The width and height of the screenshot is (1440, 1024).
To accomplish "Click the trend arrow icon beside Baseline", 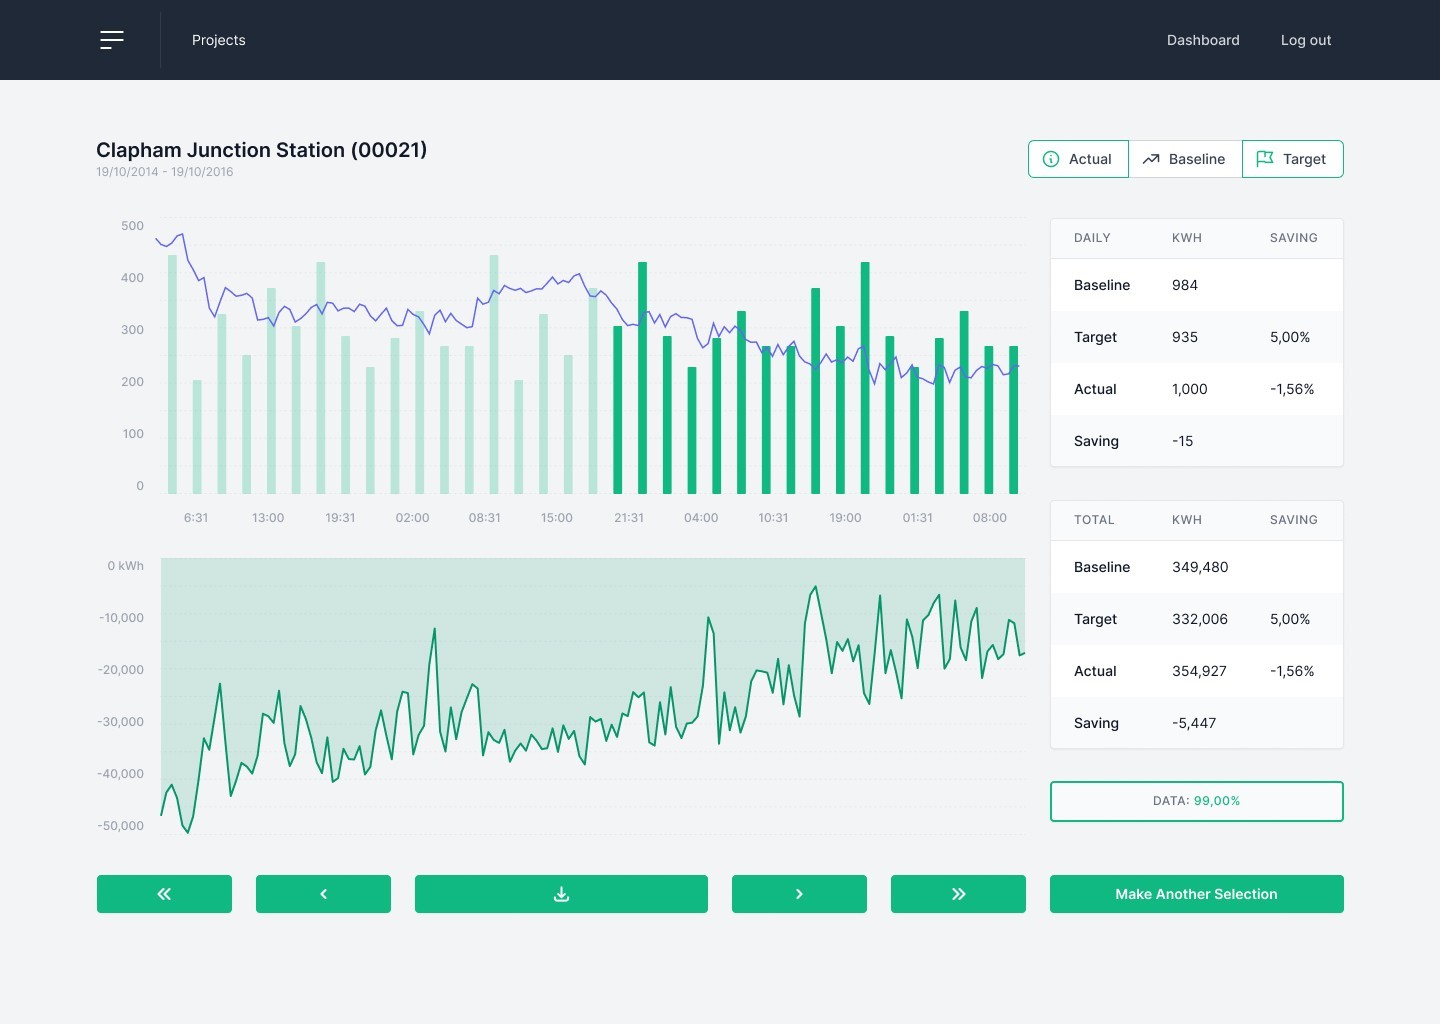I will tap(1151, 159).
